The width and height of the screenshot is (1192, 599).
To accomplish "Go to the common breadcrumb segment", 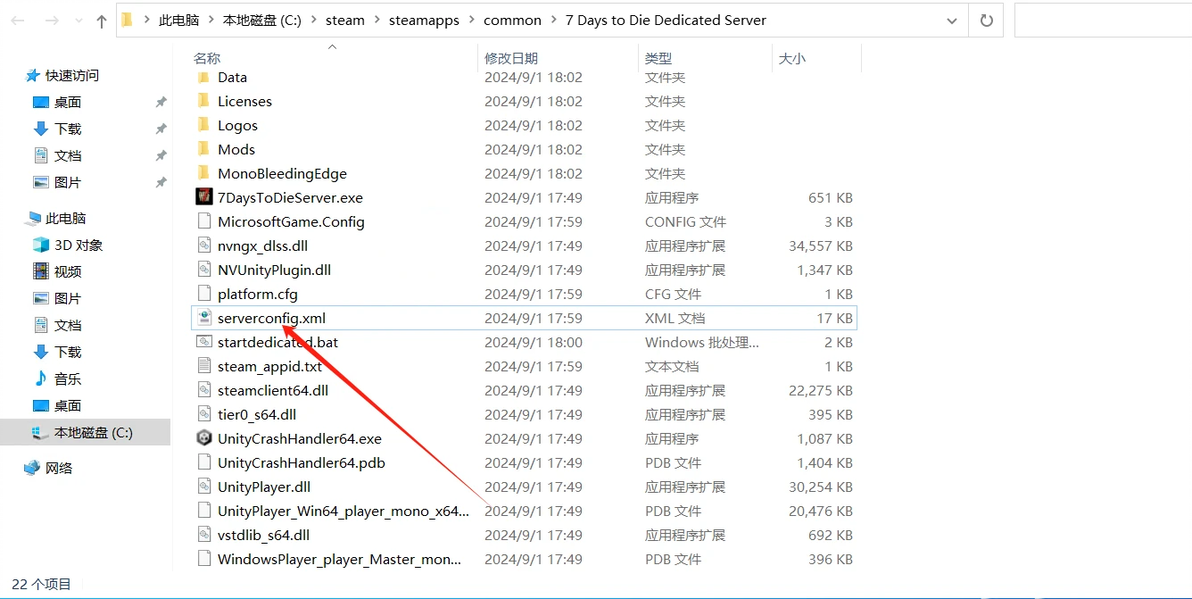I will (x=512, y=21).
